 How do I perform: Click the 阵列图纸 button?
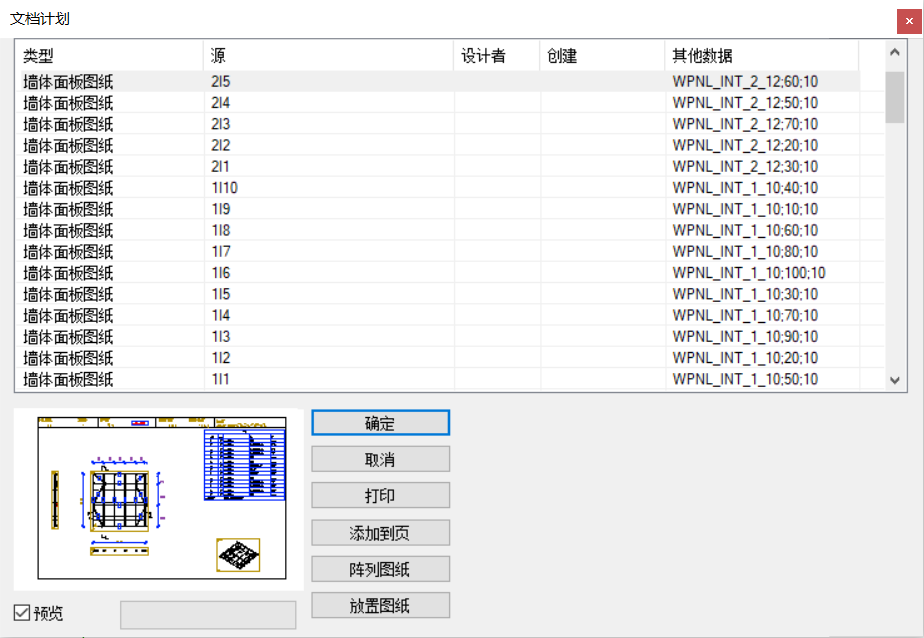pyautogui.click(x=380, y=570)
